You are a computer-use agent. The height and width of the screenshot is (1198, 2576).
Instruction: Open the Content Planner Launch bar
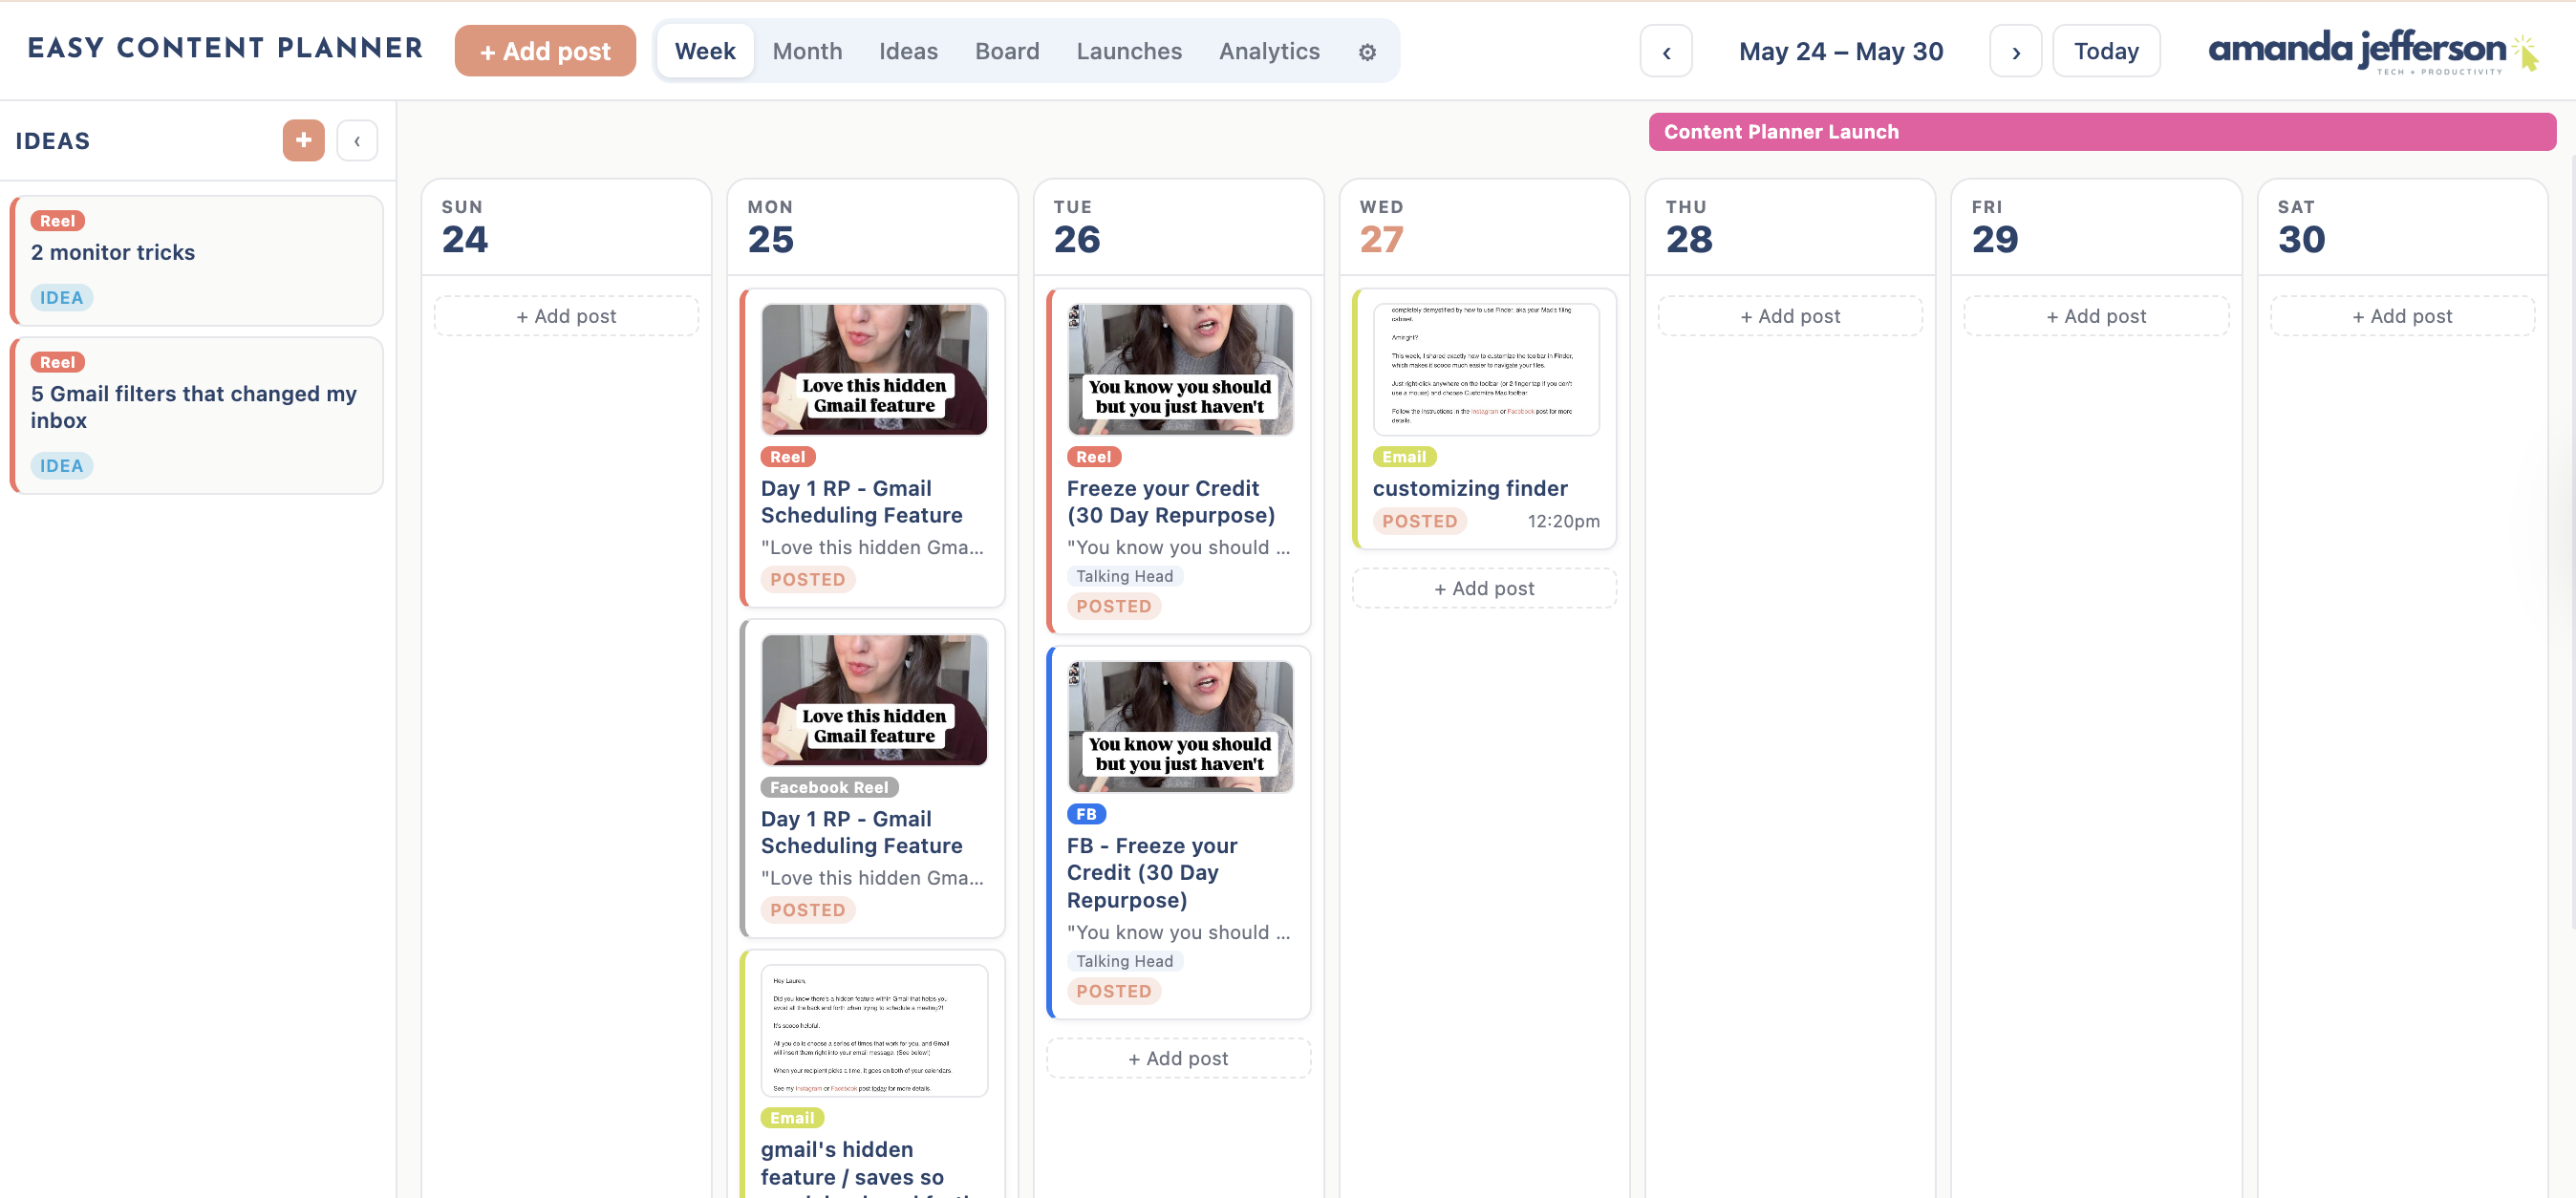2102,132
